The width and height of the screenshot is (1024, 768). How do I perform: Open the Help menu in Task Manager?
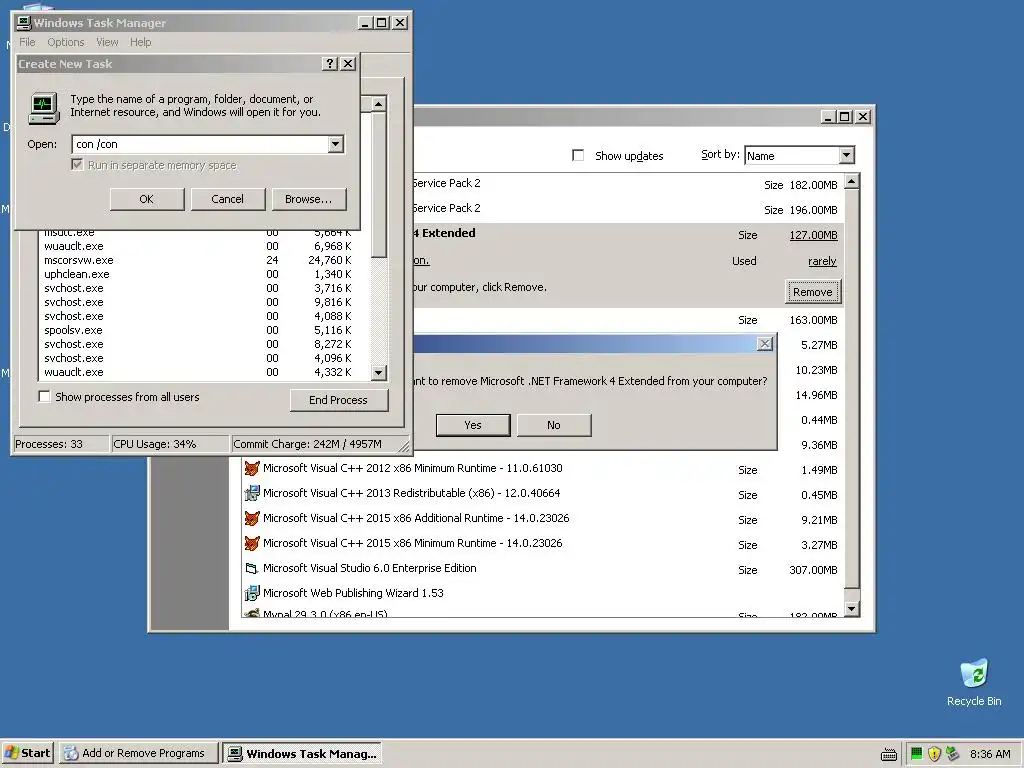tap(140, 42)
